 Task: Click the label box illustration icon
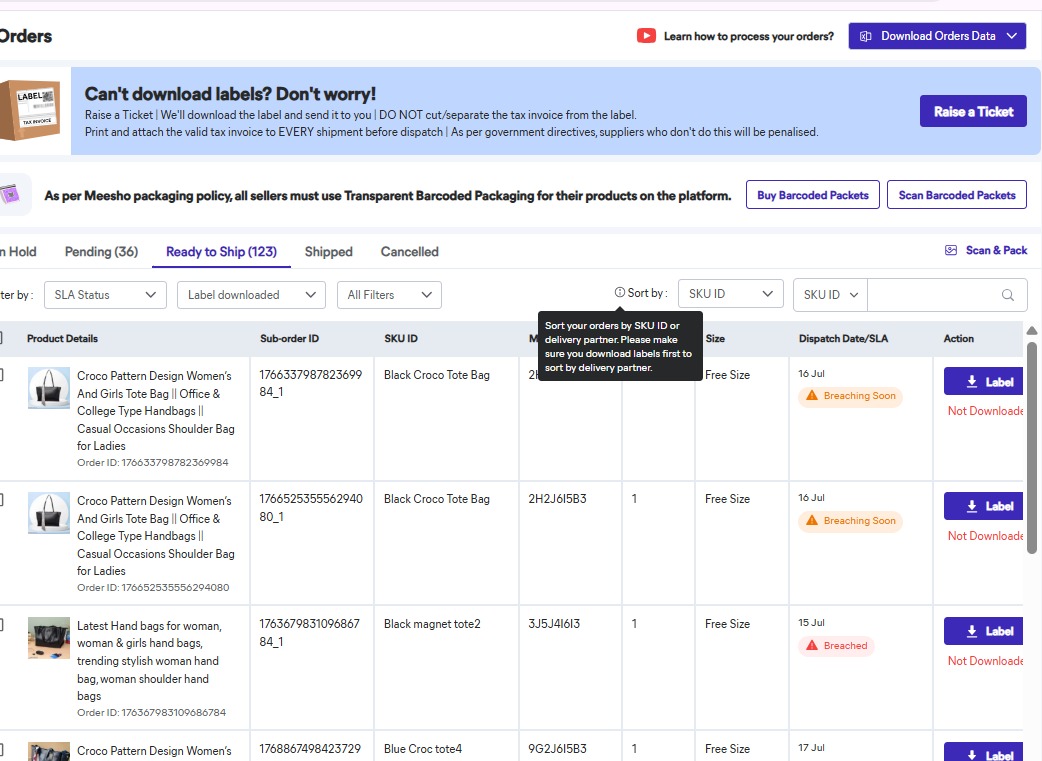[33, 111]
